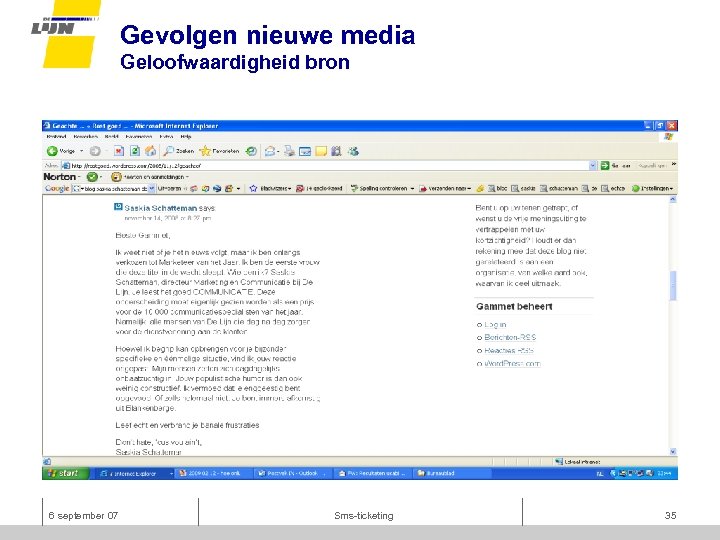The height and width of the screenshot is (540, 720).
Task: Open Zoeken search with magnifier icon
Action: tap(179, 151)
